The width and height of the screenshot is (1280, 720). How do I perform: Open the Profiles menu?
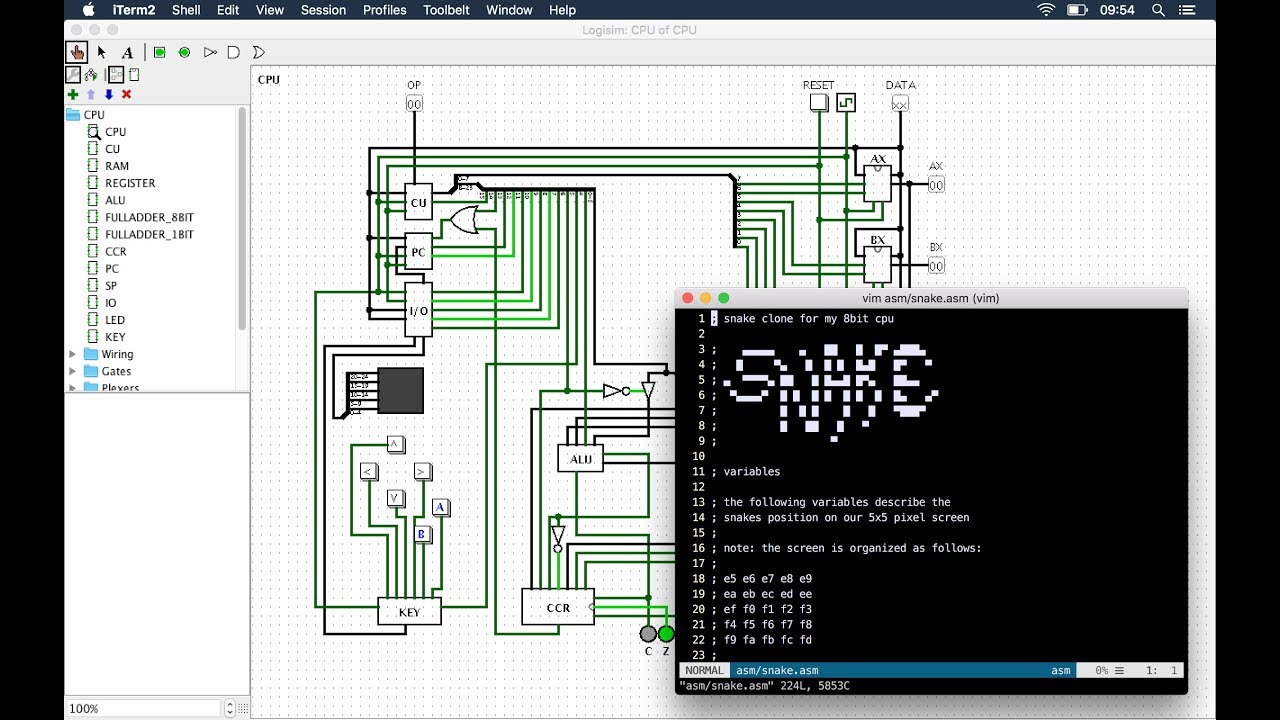pyautogui.click(x=384, y=10)
